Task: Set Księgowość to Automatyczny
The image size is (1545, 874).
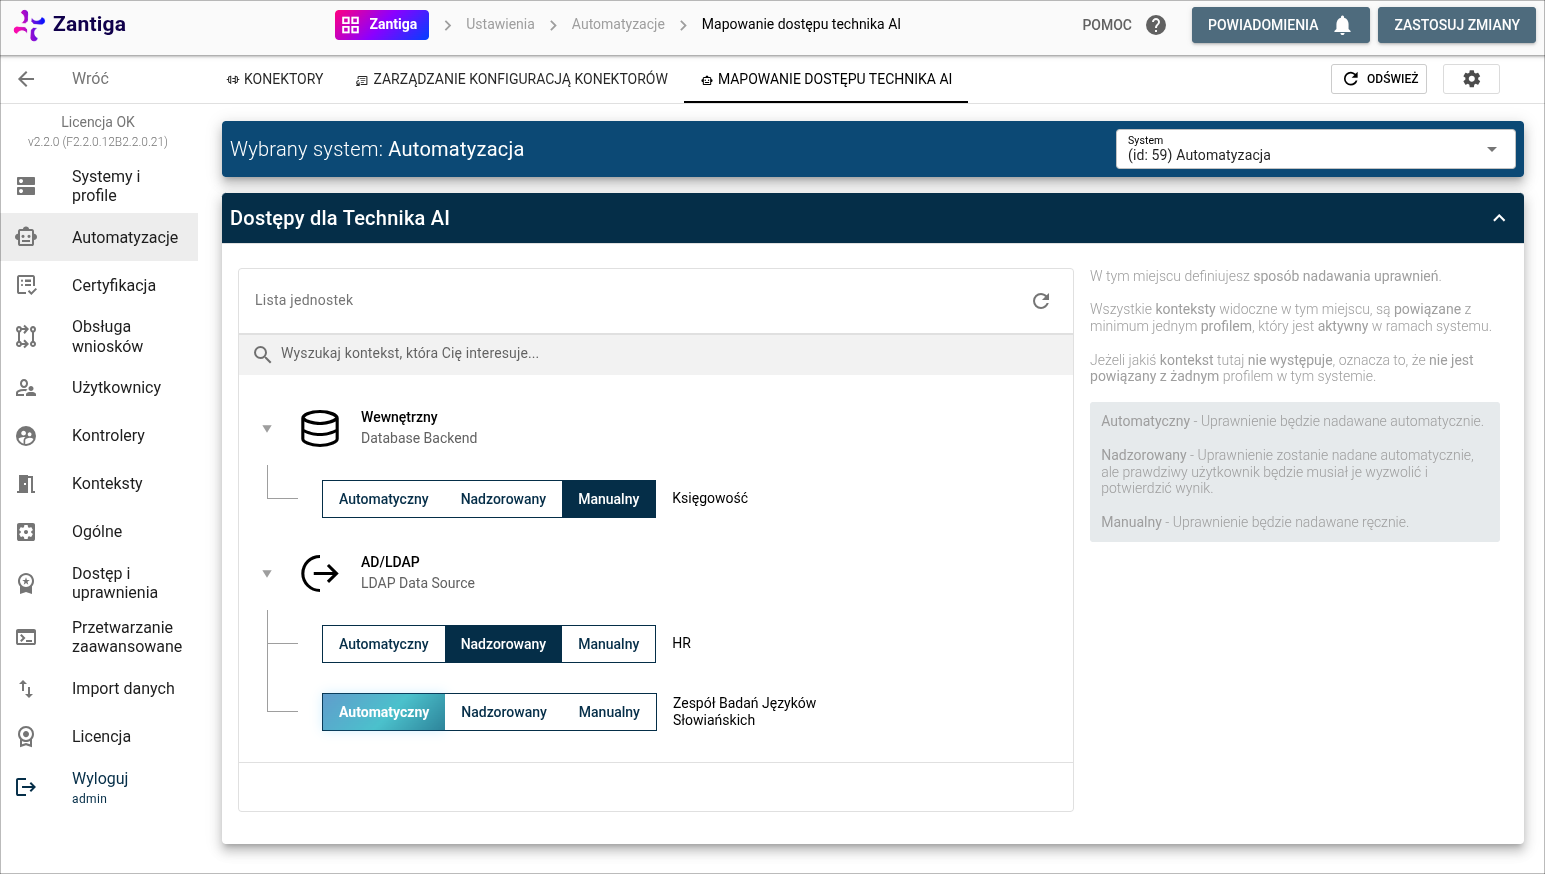Action: (383, 499)
